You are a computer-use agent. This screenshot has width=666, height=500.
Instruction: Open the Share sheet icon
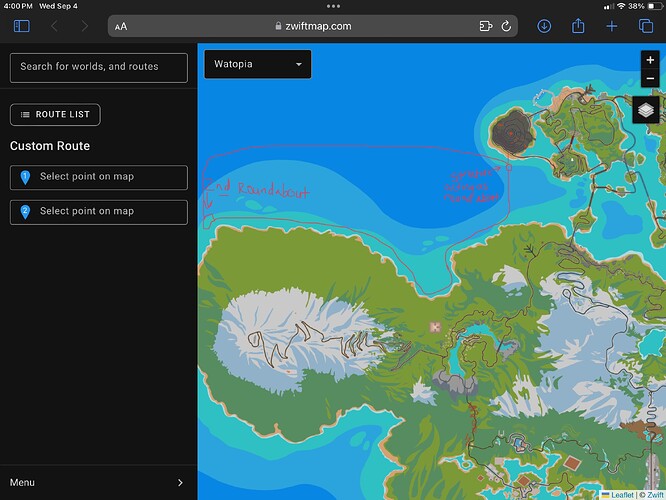[578, 26]
